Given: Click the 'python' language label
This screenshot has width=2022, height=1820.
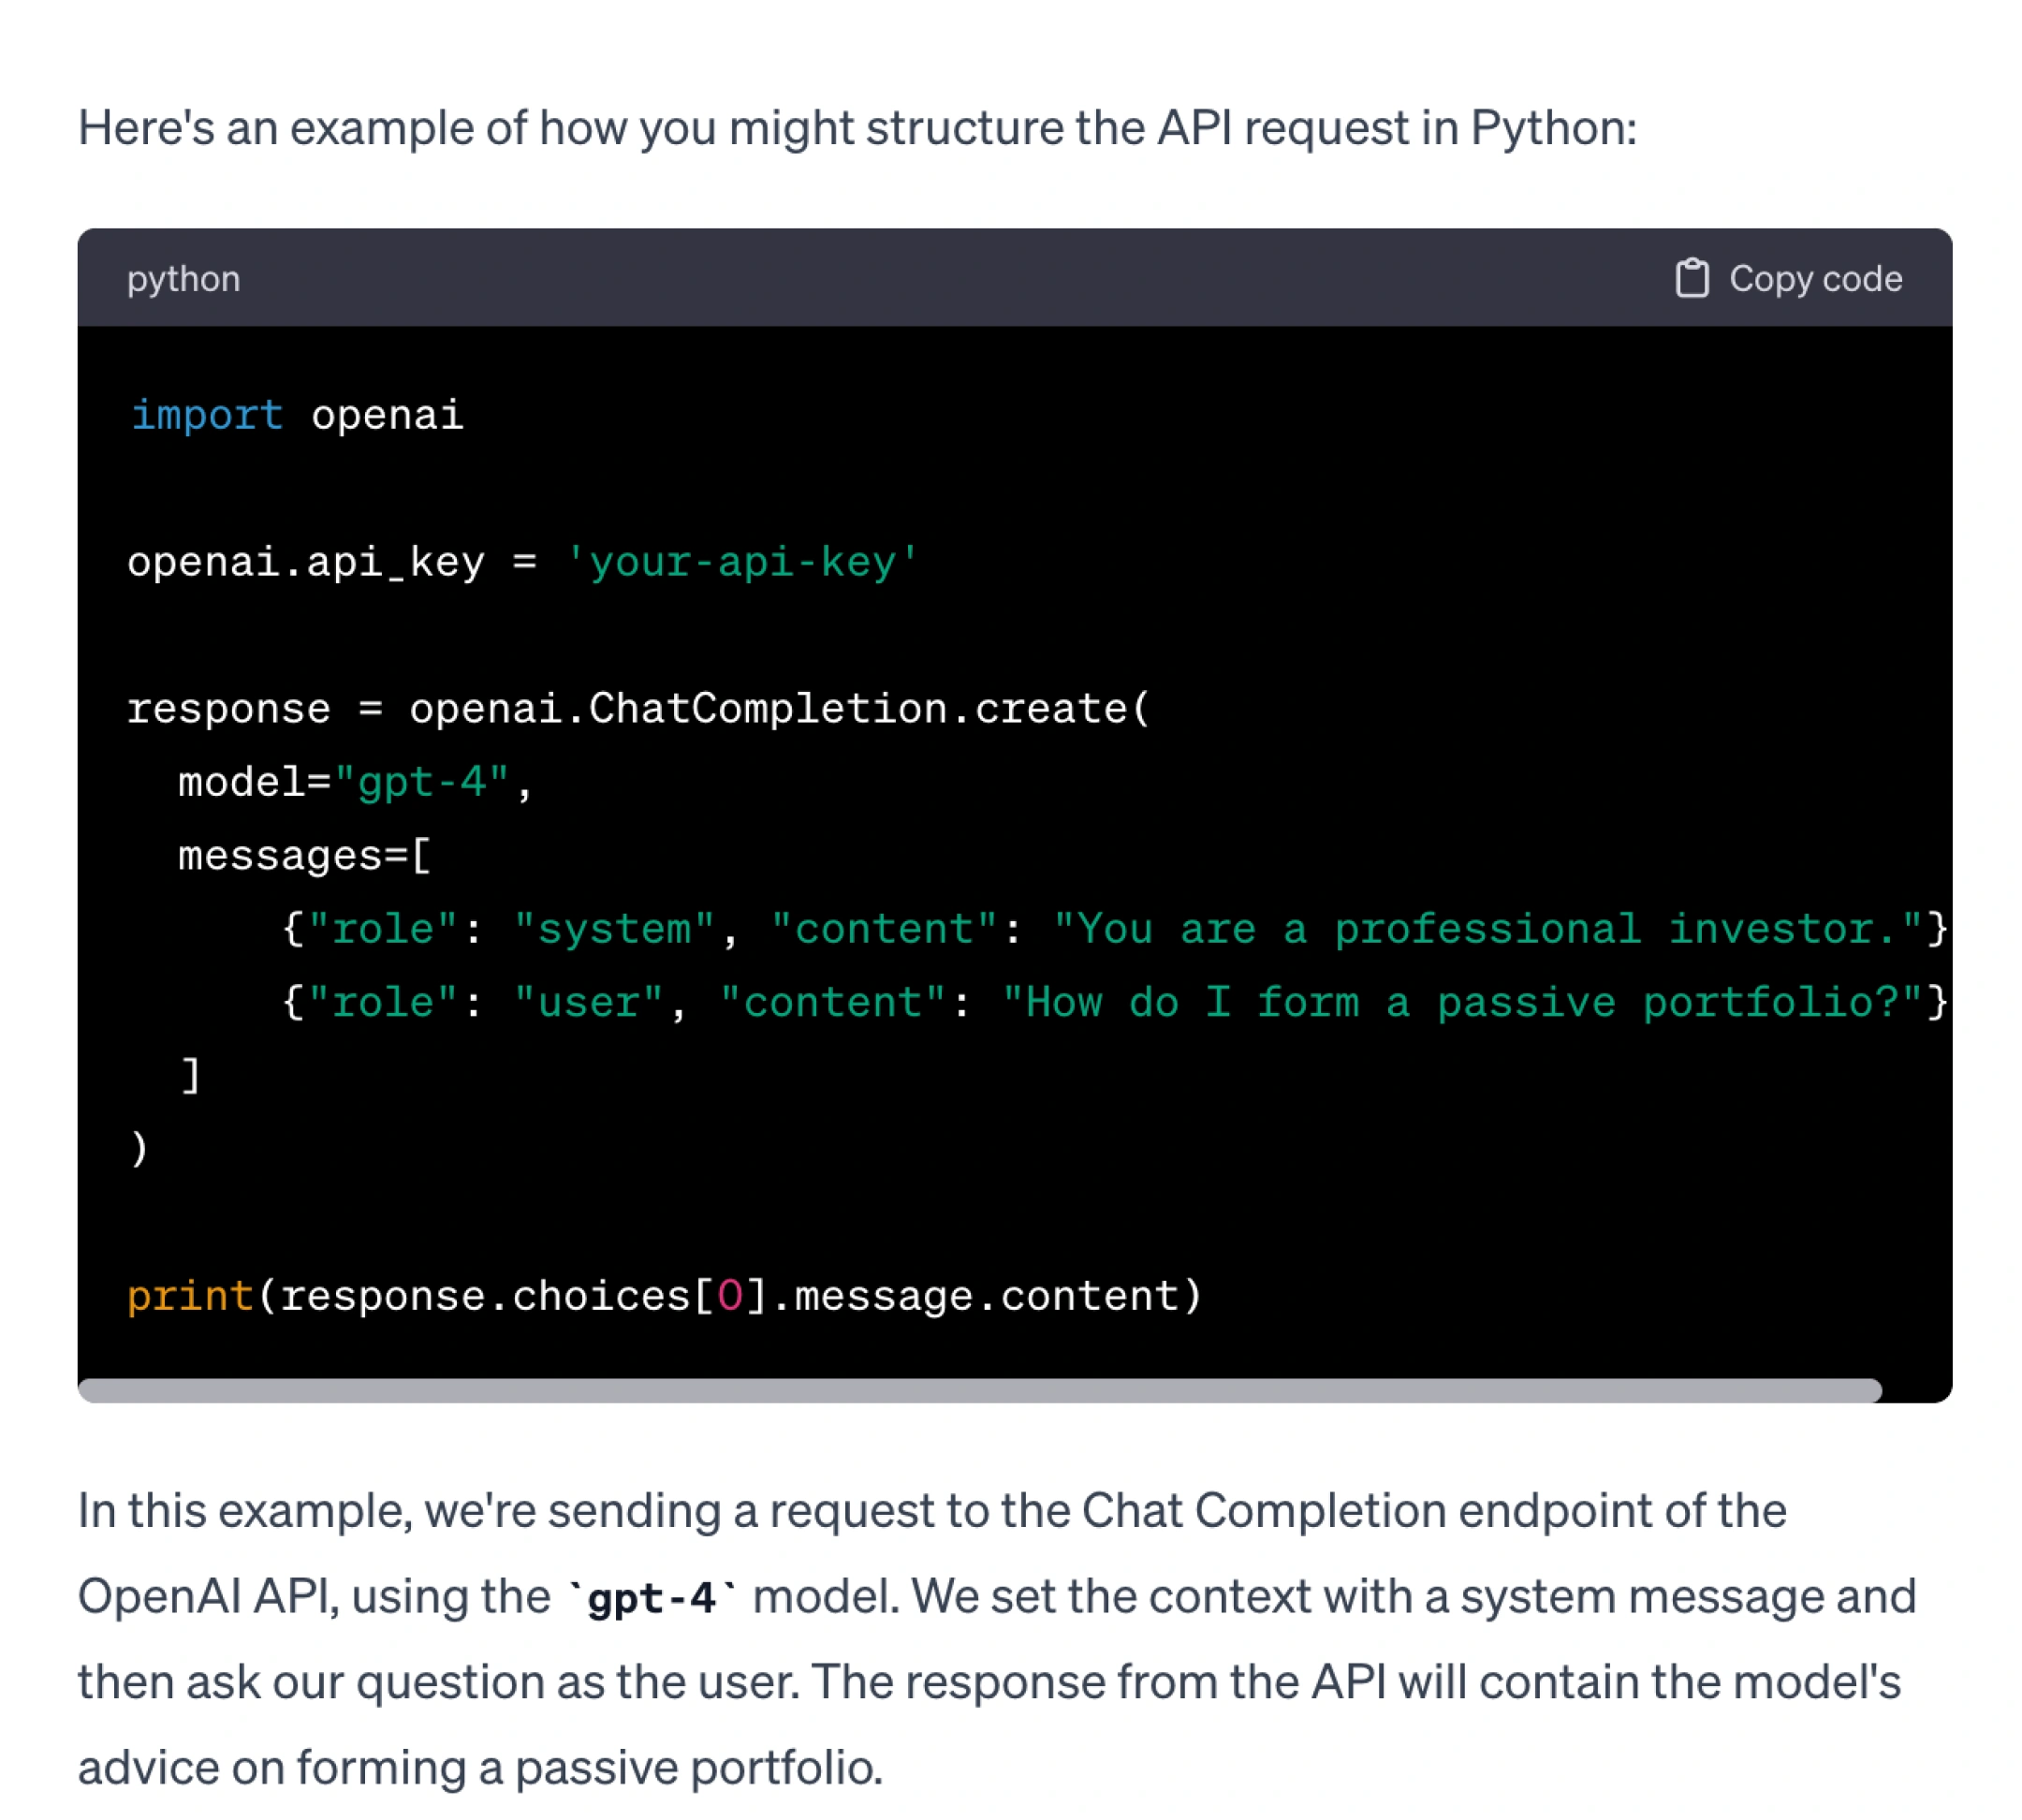Looking at the screenshot, I should point(183,278).
